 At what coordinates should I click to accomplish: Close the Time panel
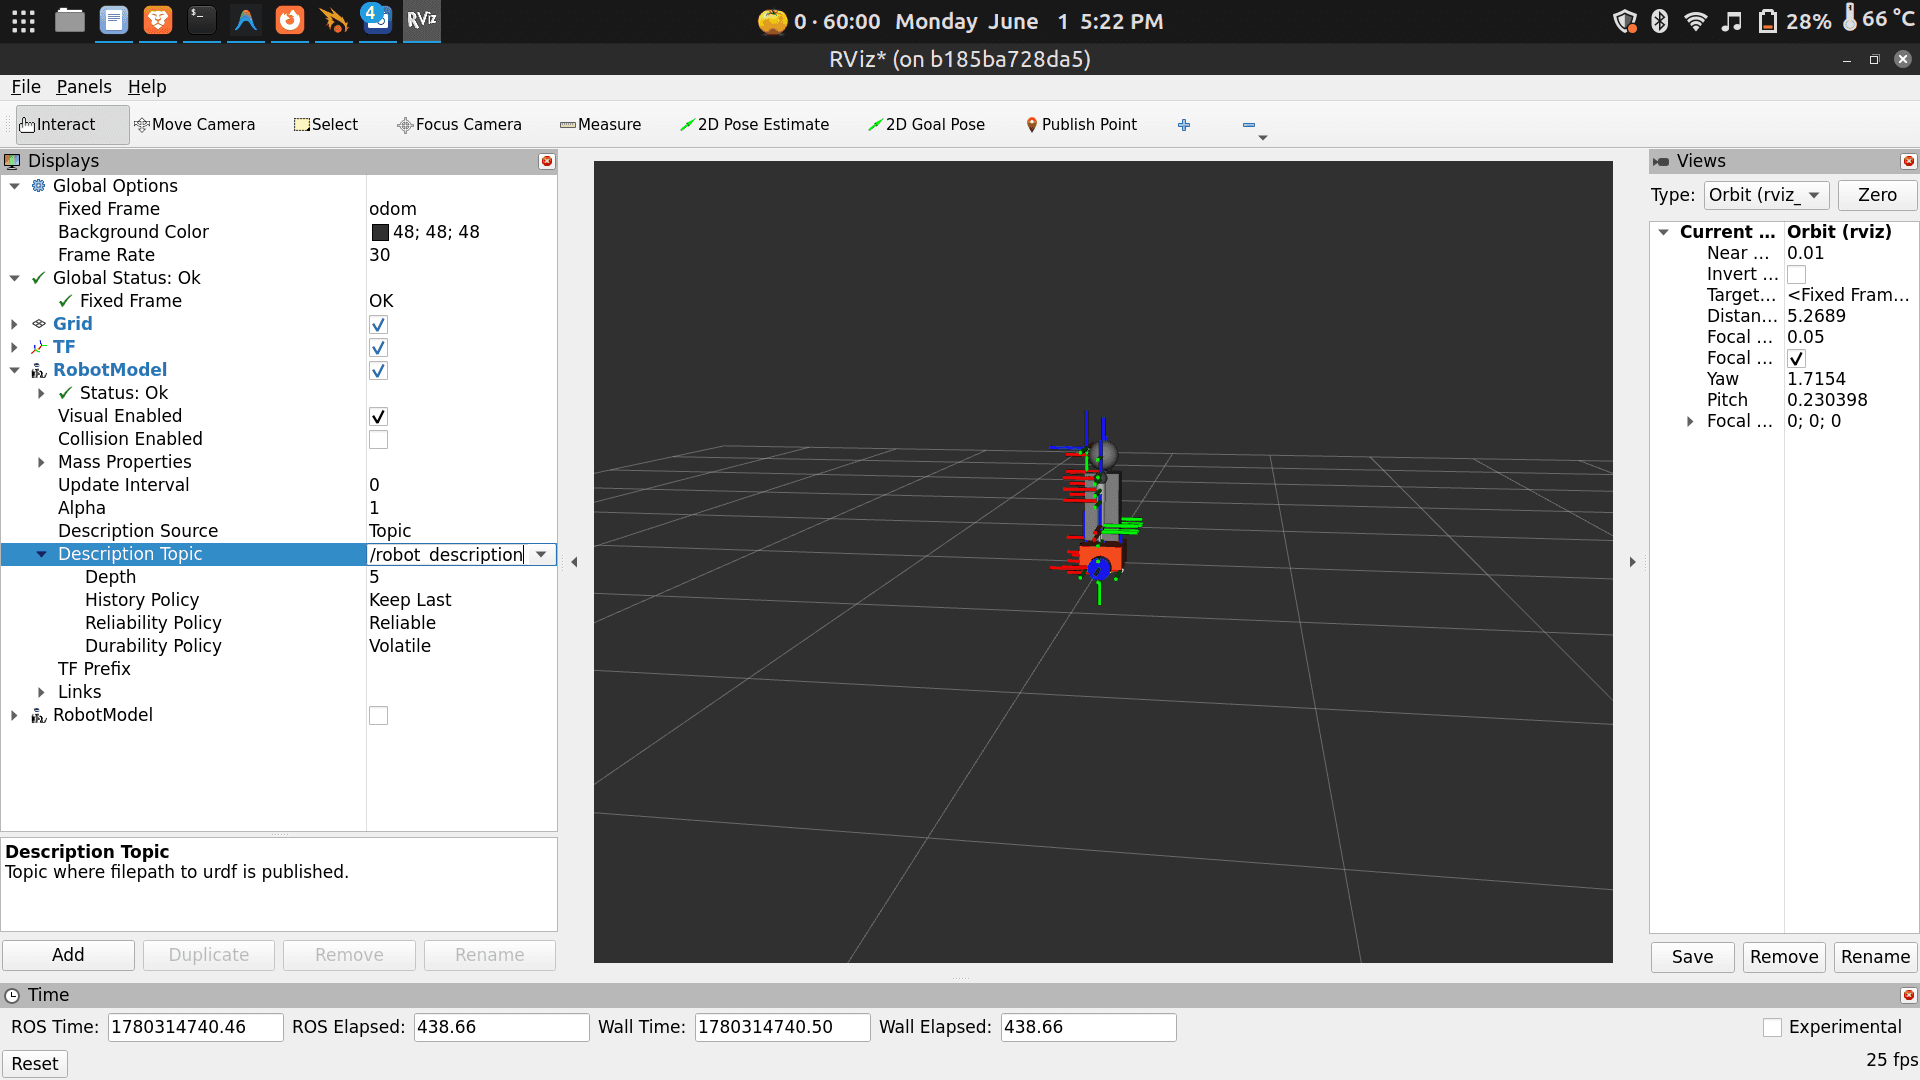pos(1908,995)
